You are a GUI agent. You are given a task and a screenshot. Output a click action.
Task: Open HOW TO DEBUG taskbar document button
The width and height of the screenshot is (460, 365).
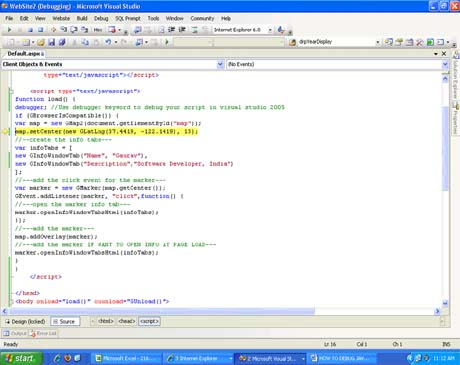[341, 358]
